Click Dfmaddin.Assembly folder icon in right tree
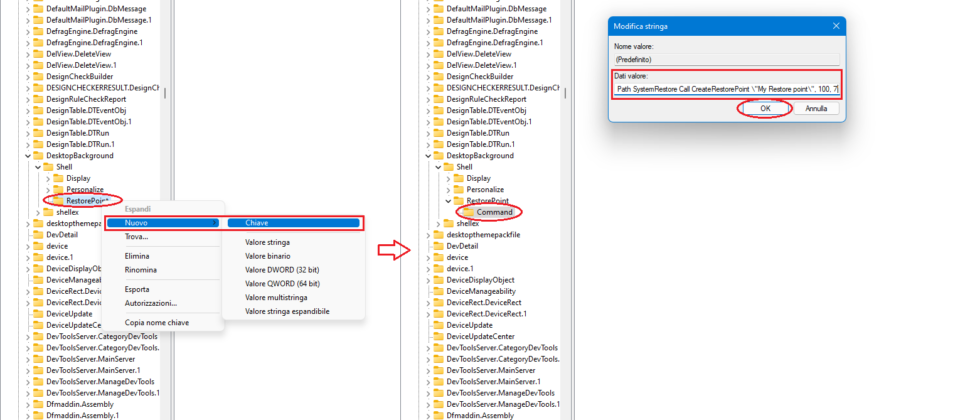The height and width of the screenshot is (420, 980). click(438, 416)
